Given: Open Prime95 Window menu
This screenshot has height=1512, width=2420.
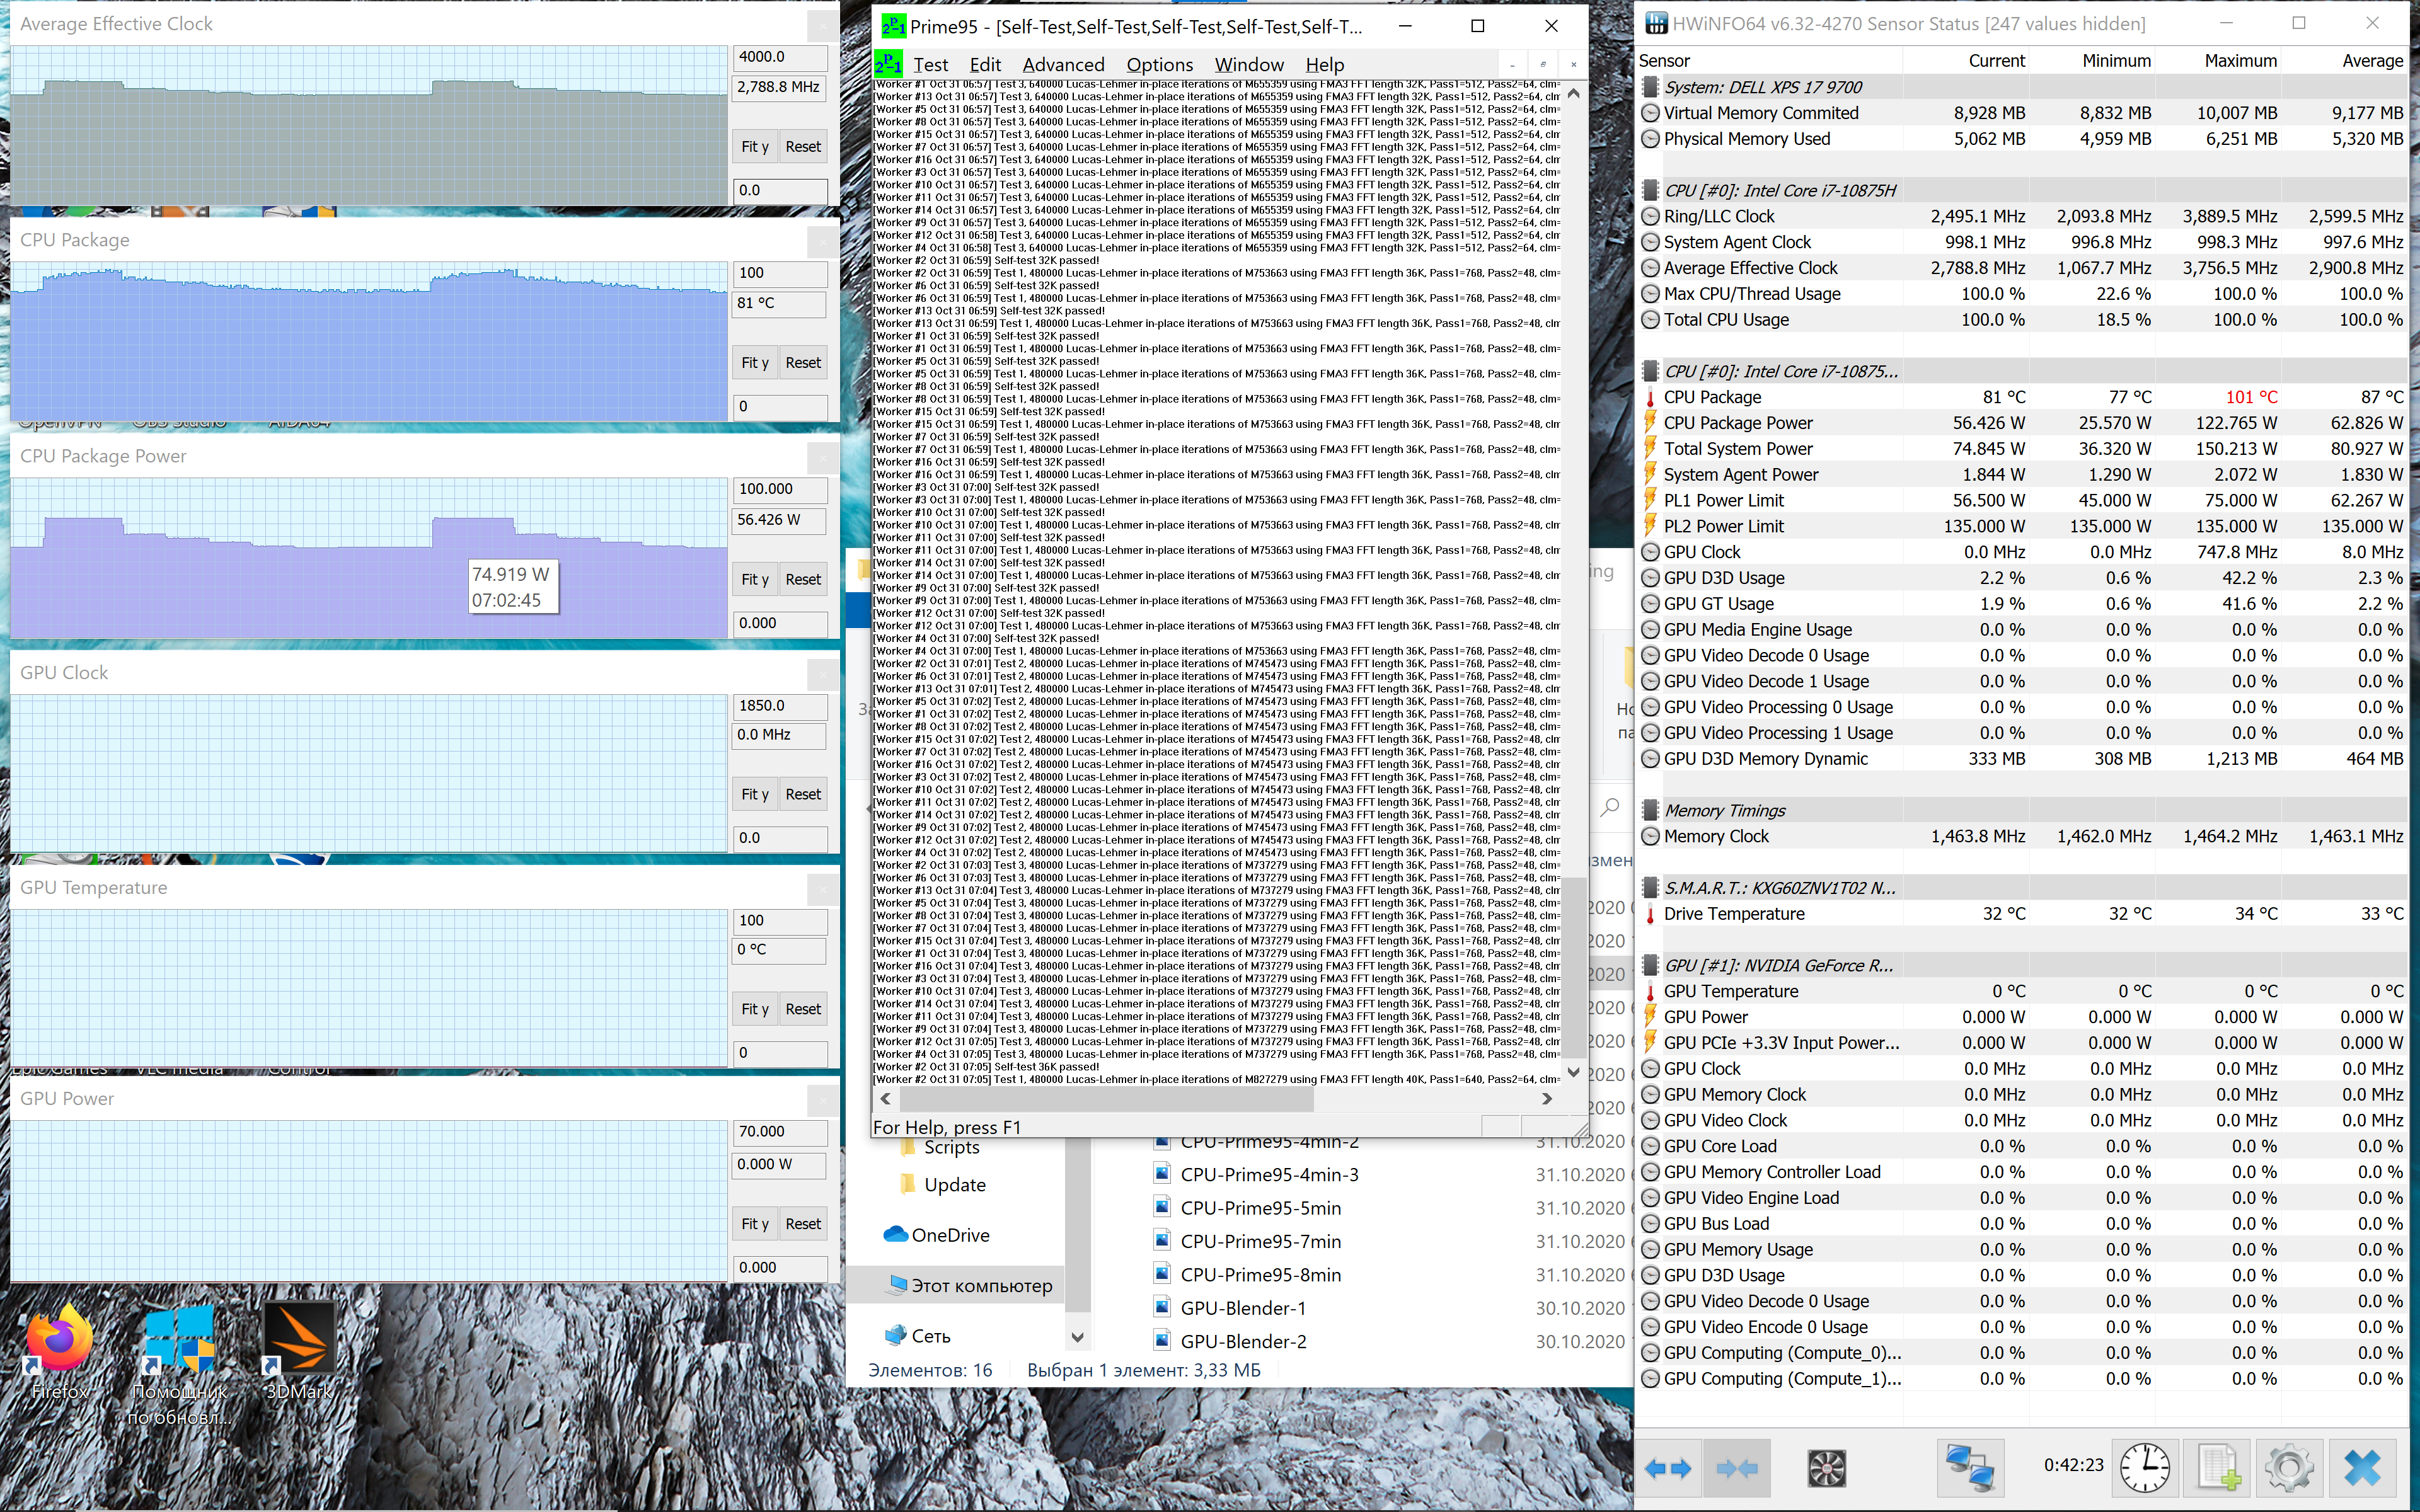Looking at the screenshot, I should coord(1249,65).
